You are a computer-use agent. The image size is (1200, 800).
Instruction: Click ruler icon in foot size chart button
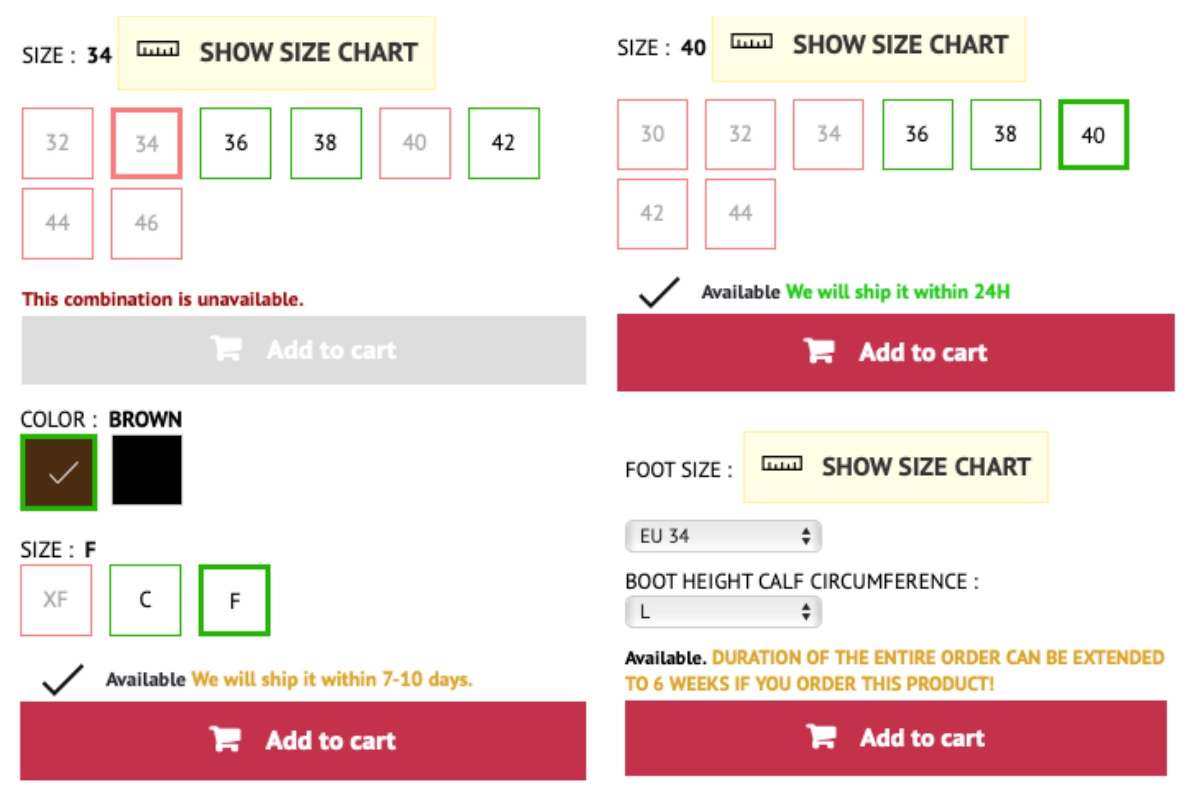click(782, 464)
